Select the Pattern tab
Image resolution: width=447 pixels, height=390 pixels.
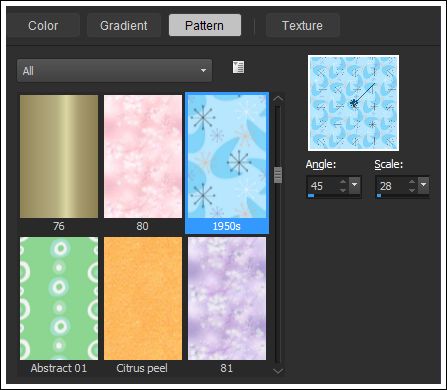pos(205,25)
